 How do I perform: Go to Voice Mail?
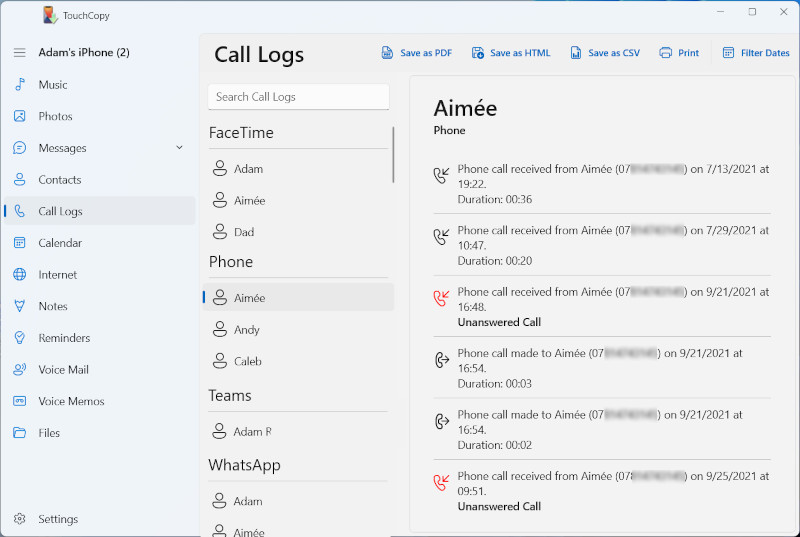(63, 370)
